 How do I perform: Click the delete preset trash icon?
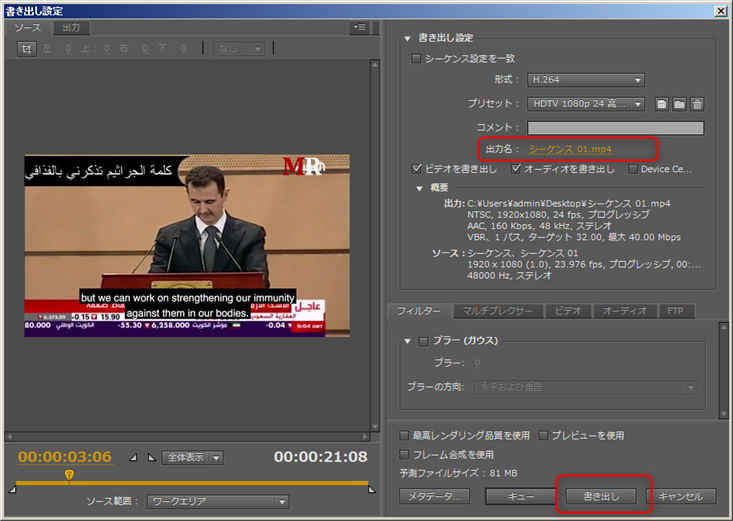pyautogui.click(x=697, y=104)
